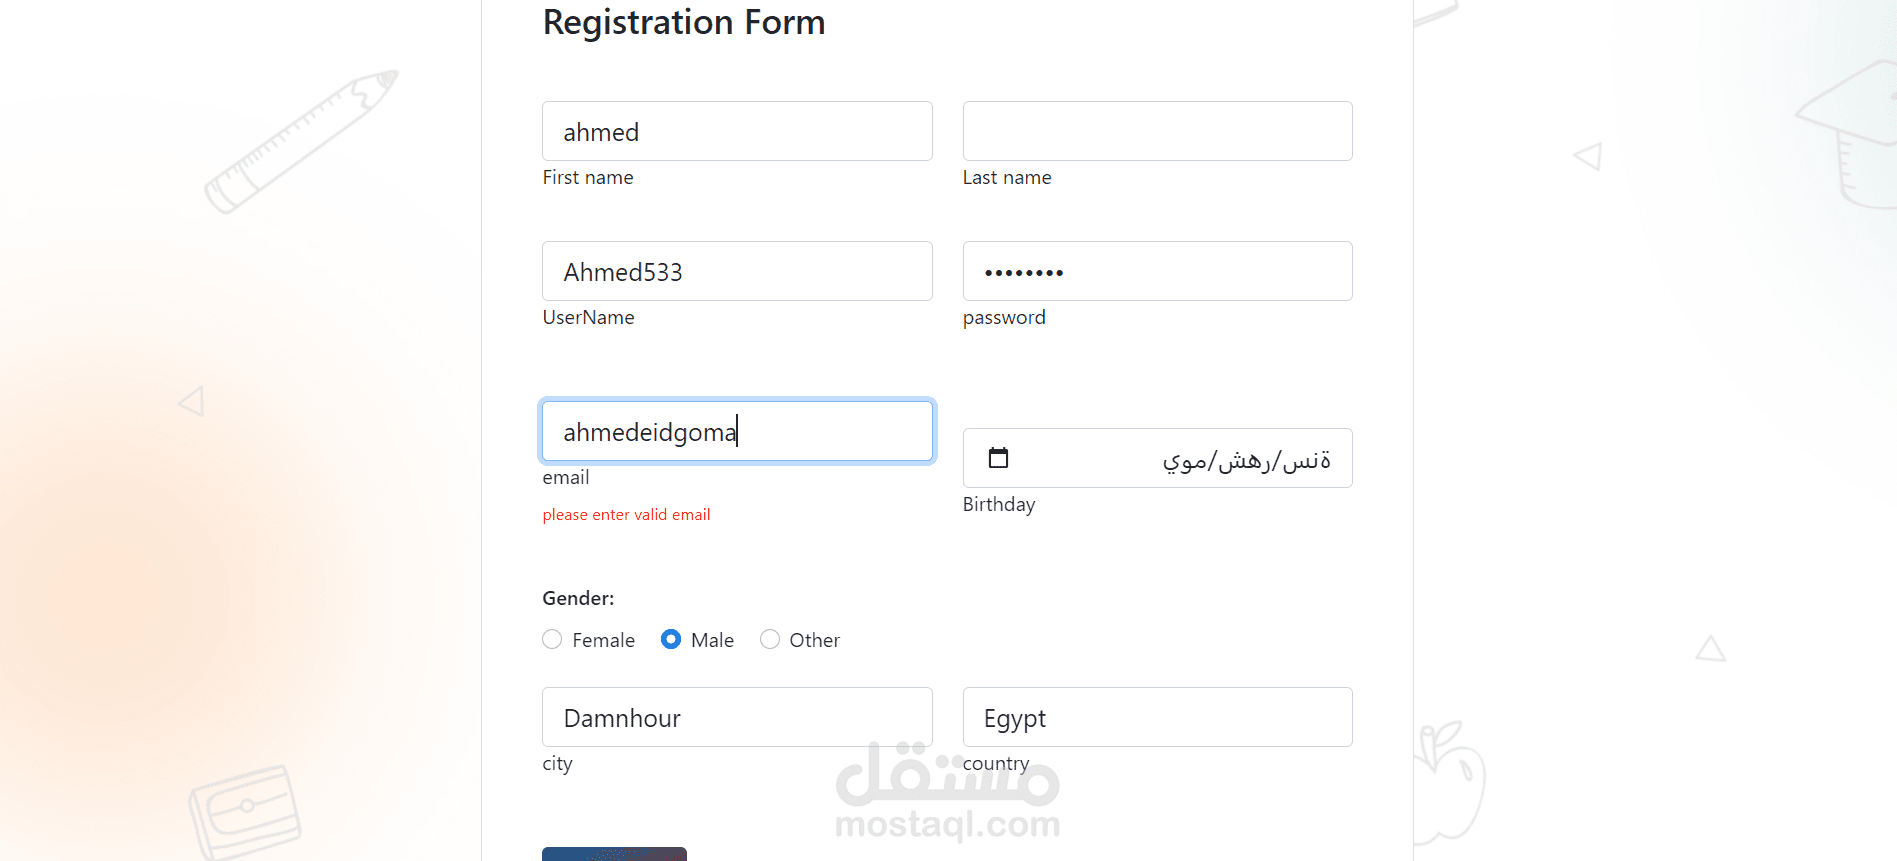Viewport: 1897px width, 861px height.
Task: Click the Female label text
Action: (603, 640)
